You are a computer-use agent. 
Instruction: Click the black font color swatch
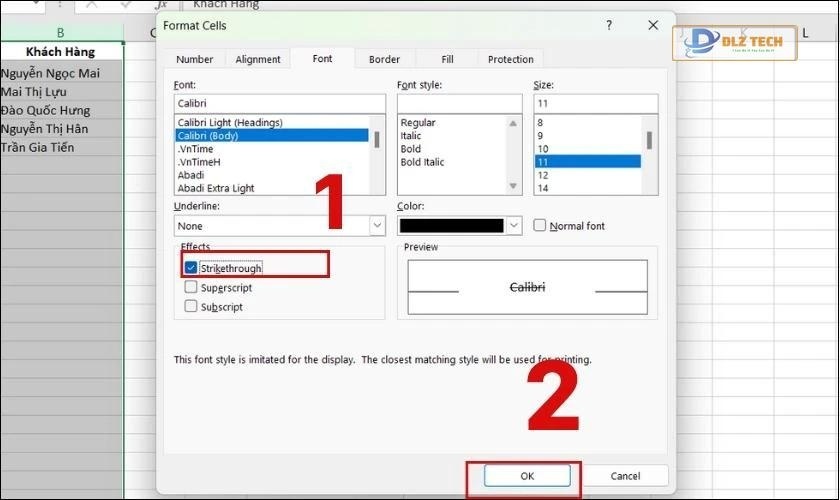pyautogui.click(x=450, y=226)
